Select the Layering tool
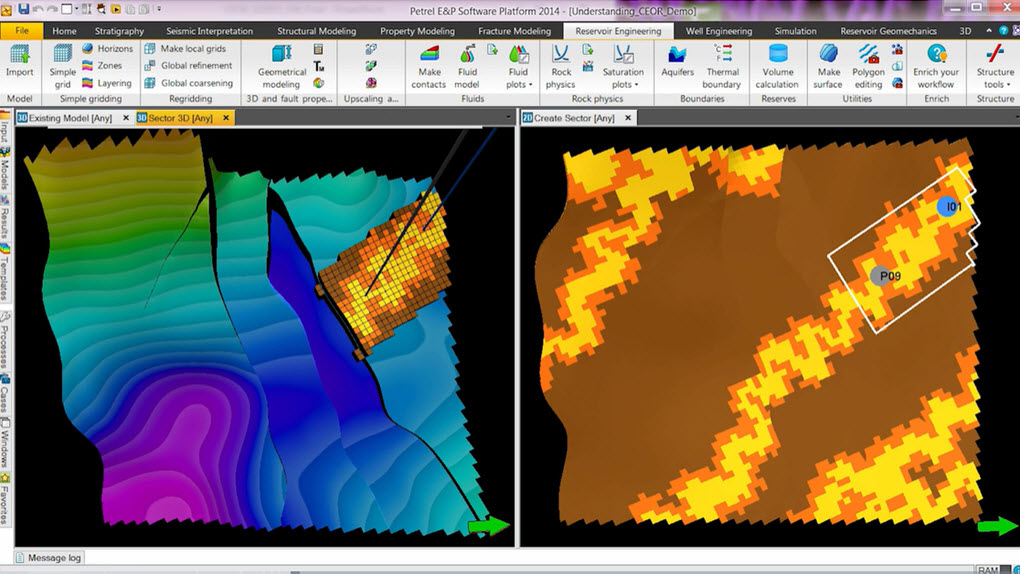The image size is (1020, 574). 107,83
